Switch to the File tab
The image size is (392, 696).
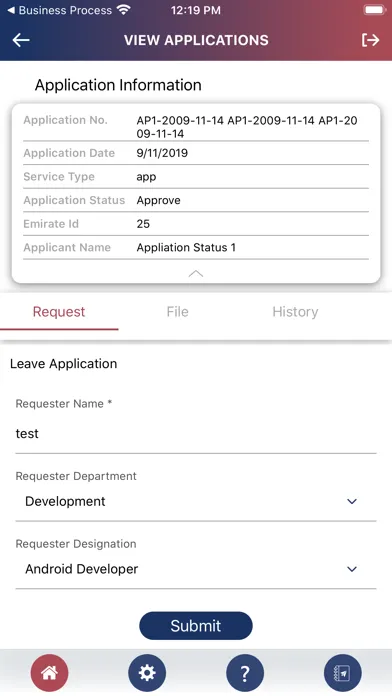(x=178, y=312)
